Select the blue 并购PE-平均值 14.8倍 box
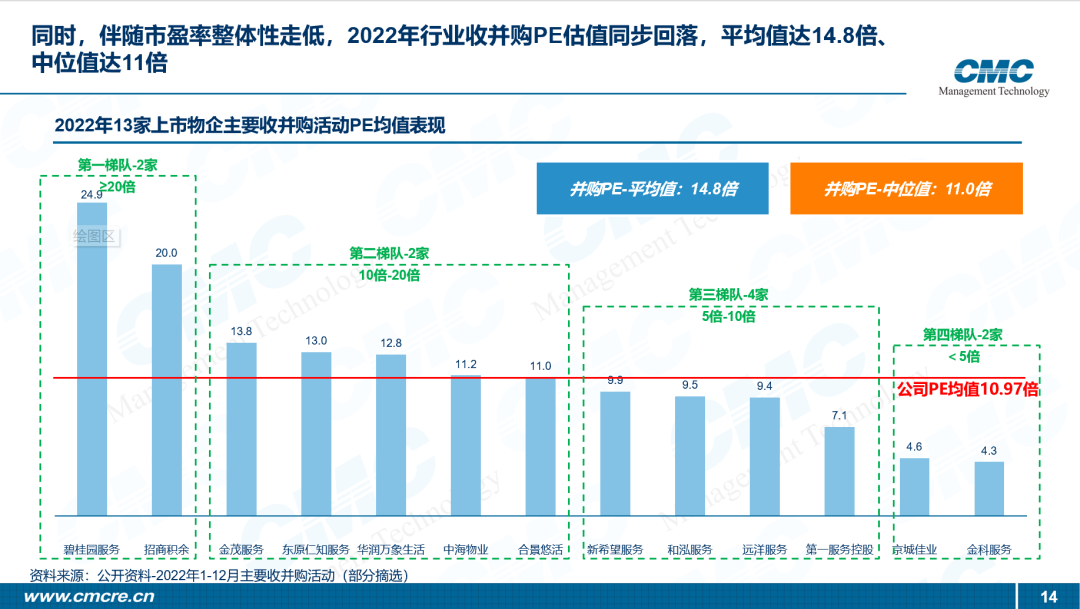The height and width of the screenshot is (609, 1080). pyautogui.click(x=652, y=188)
